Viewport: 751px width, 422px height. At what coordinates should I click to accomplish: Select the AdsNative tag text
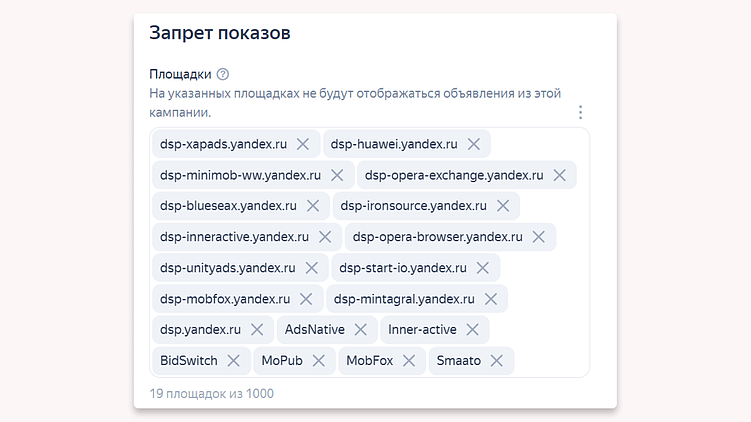(x=315, y=330)
